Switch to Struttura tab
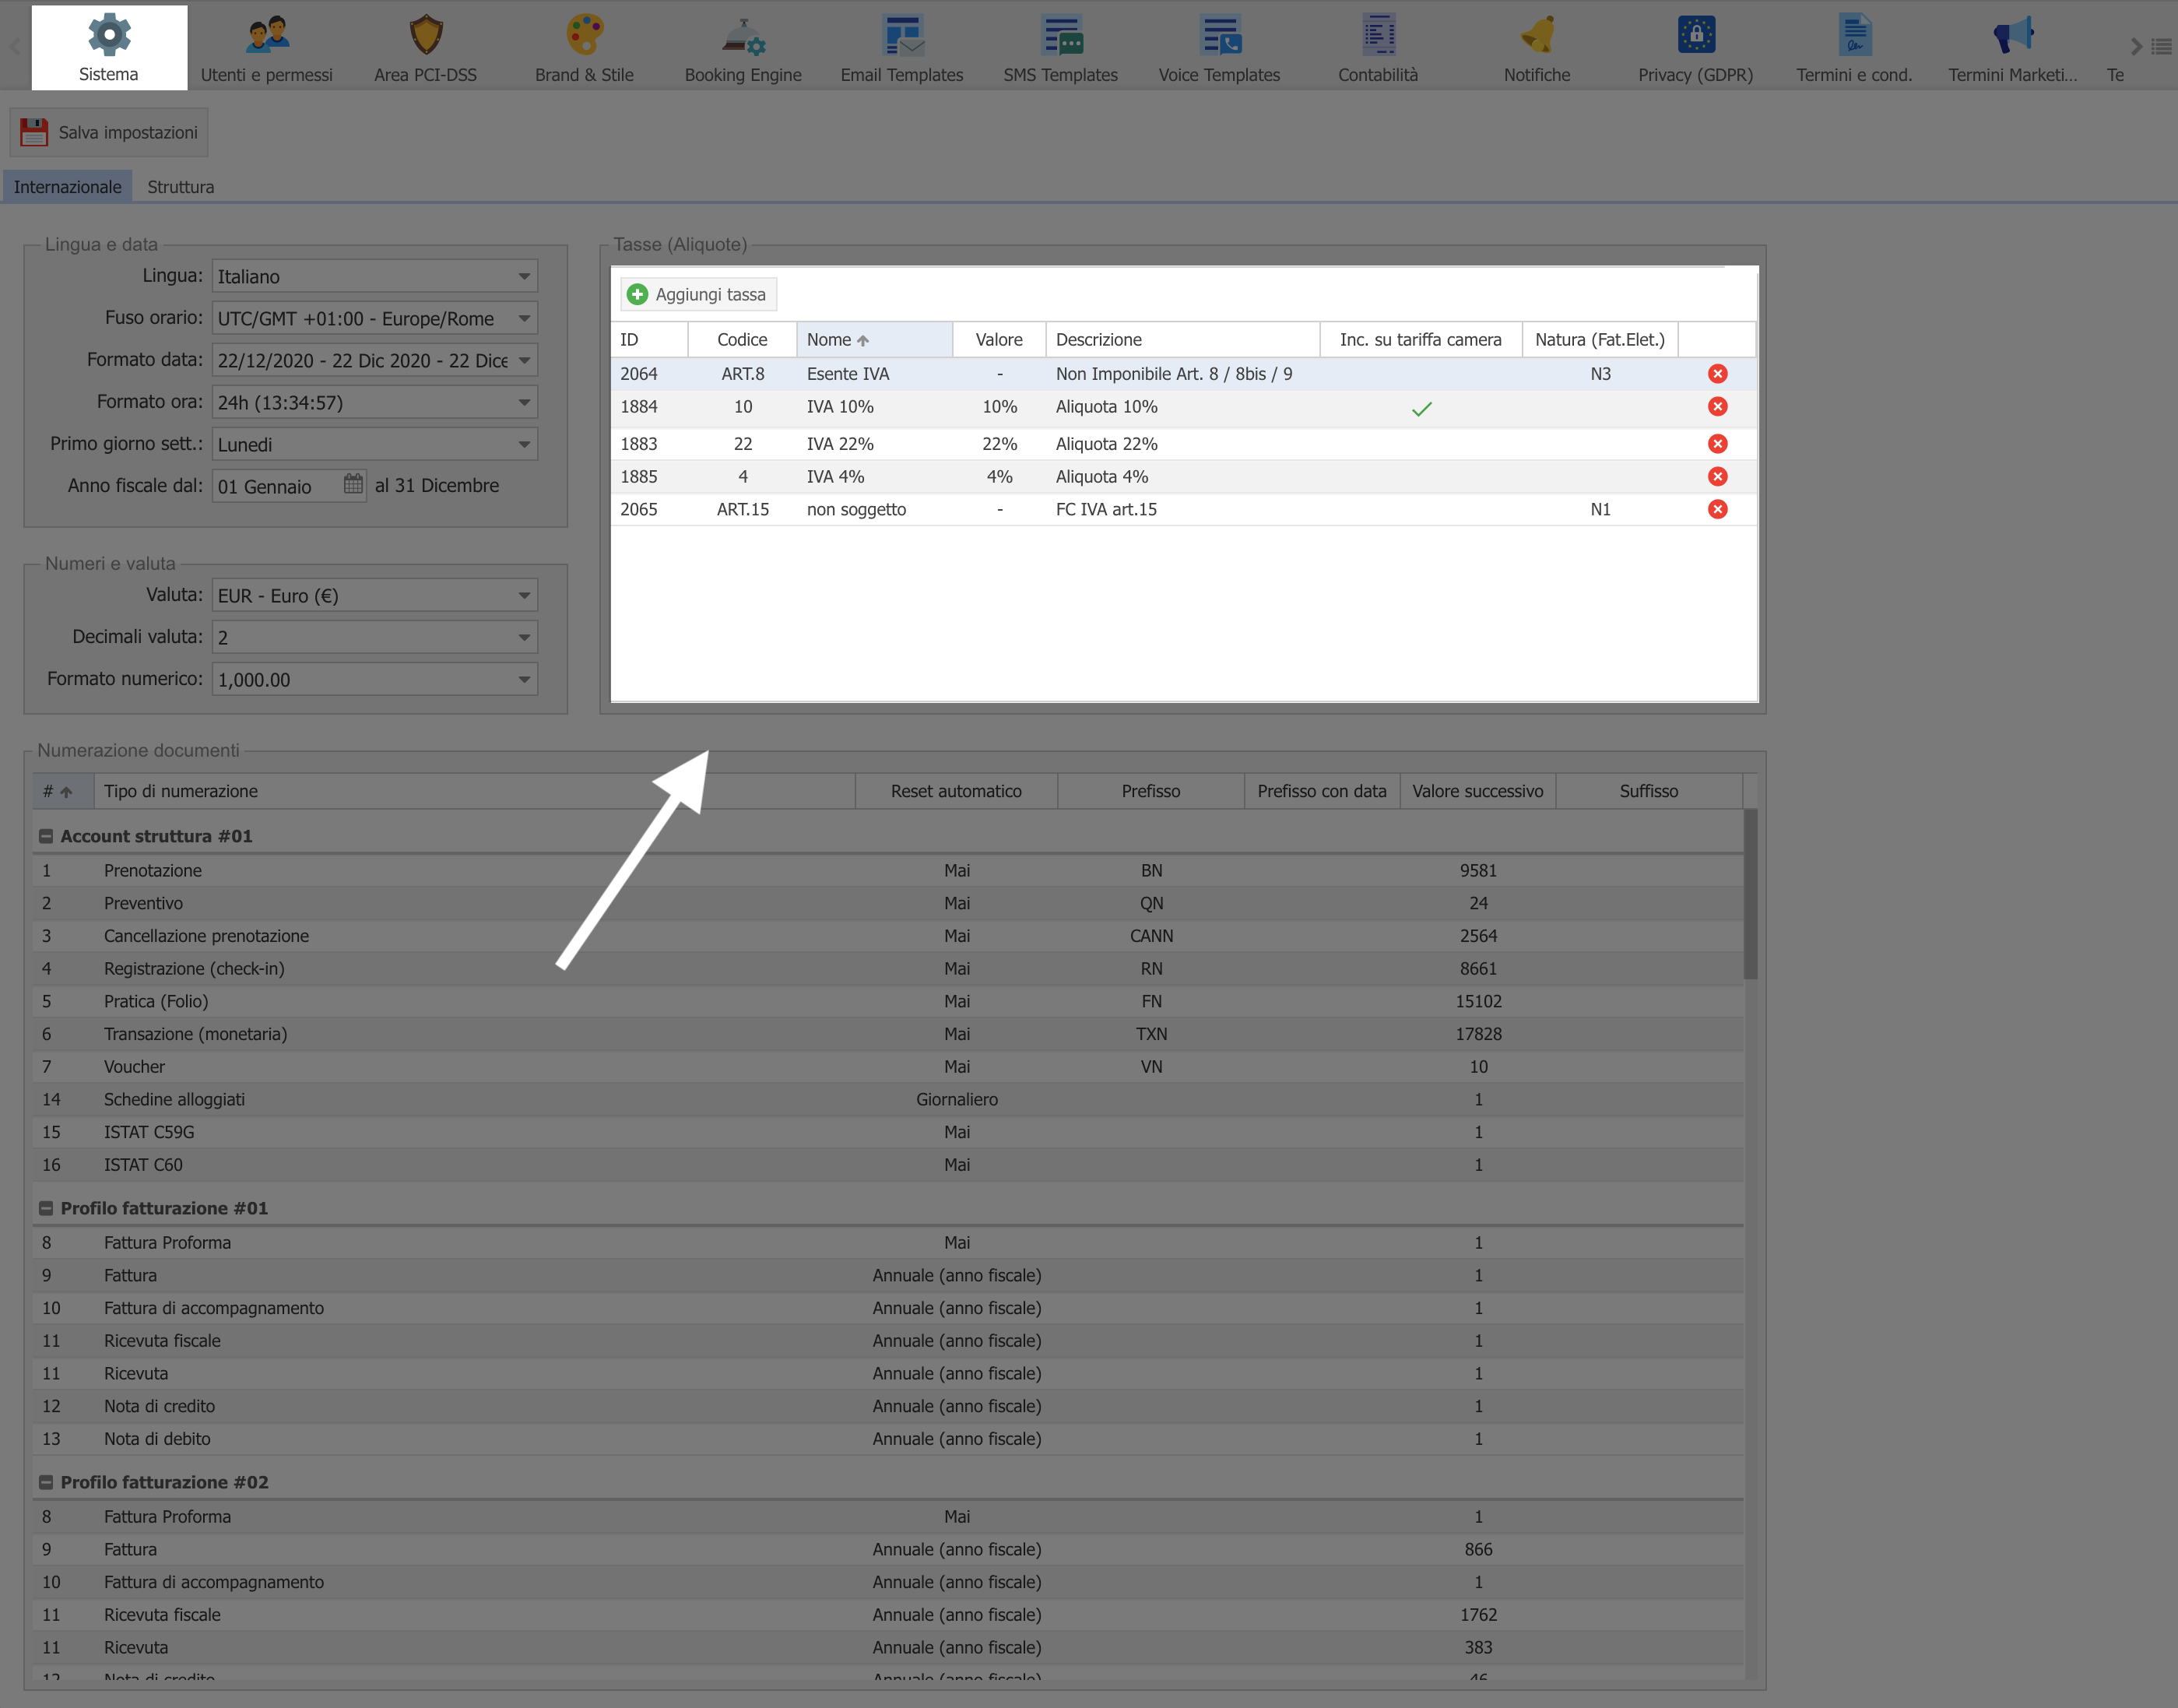The width and height of the screenshot is (2178, 1708). [x=181, y=187]
